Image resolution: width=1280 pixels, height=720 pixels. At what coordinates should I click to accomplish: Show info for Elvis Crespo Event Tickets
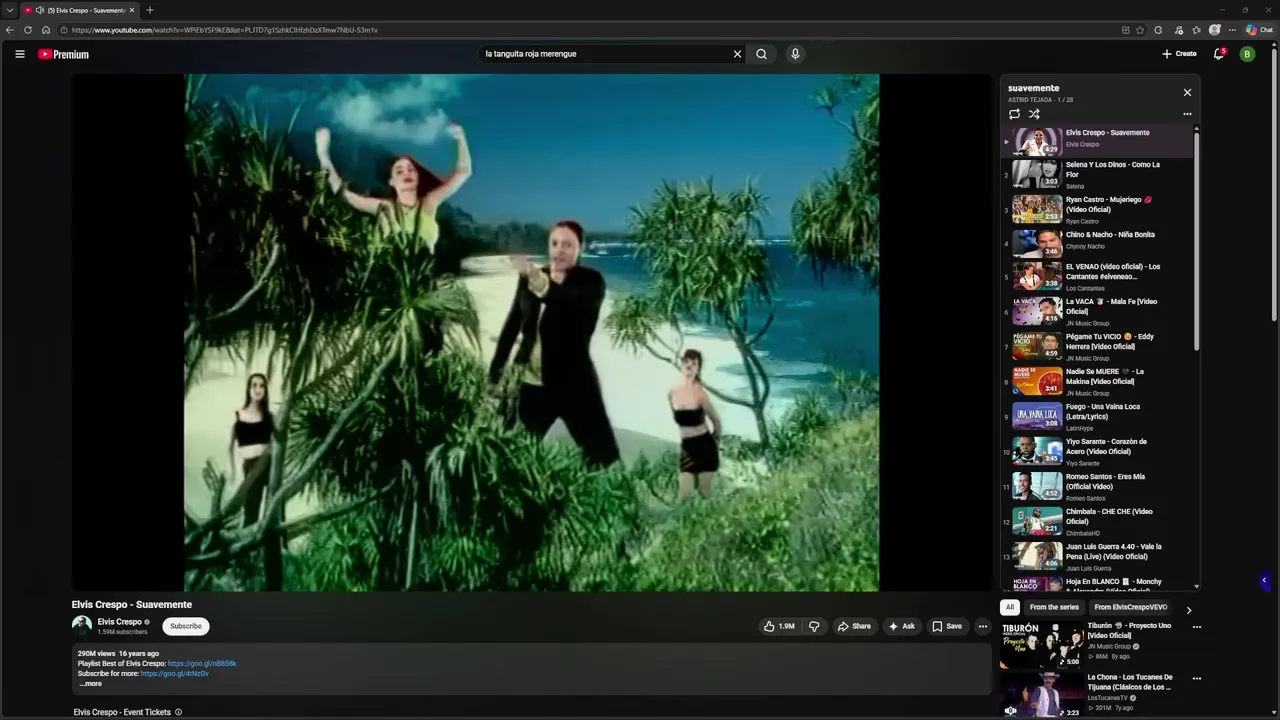tap(178, 712)
